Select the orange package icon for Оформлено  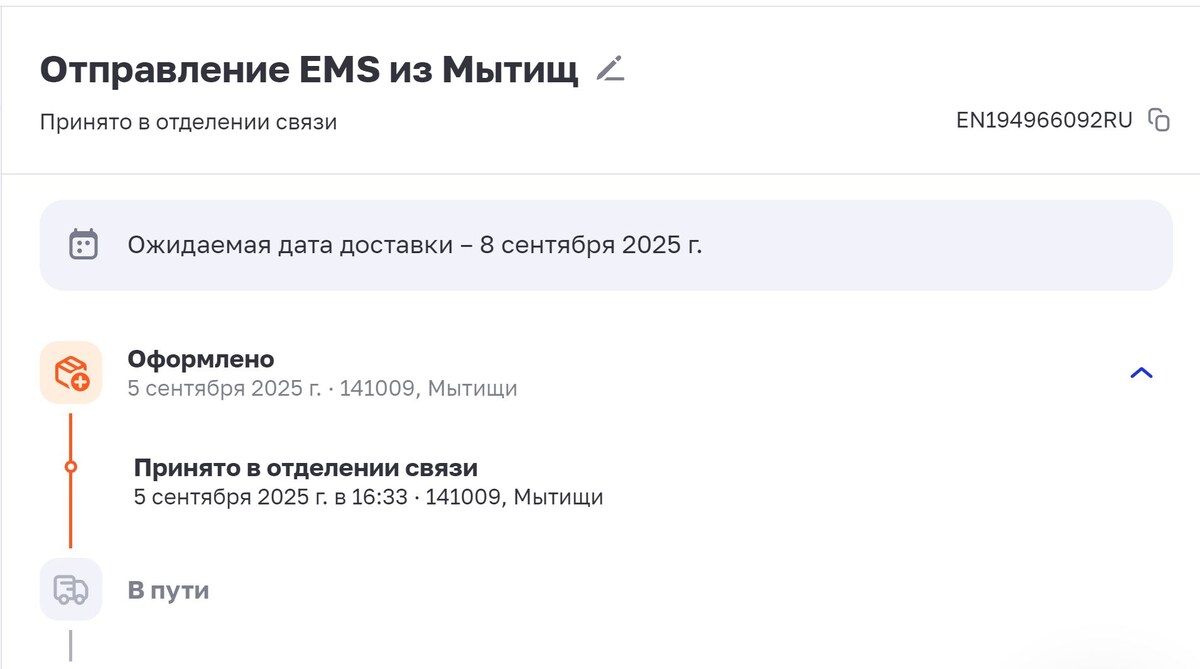70,371
